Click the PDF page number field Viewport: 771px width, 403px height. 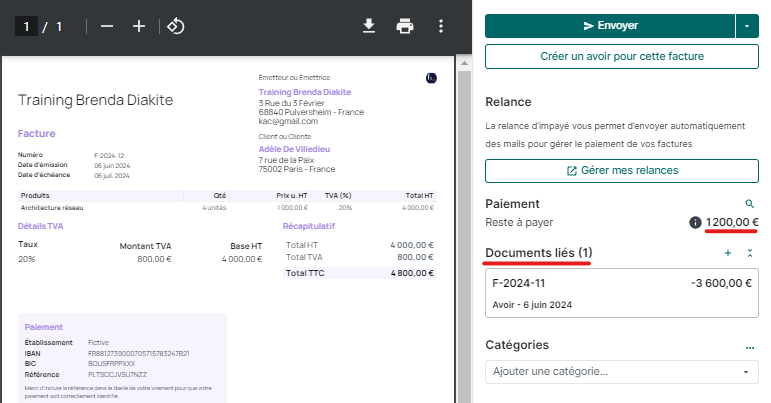pyautogui.click(x=26, y=26)
